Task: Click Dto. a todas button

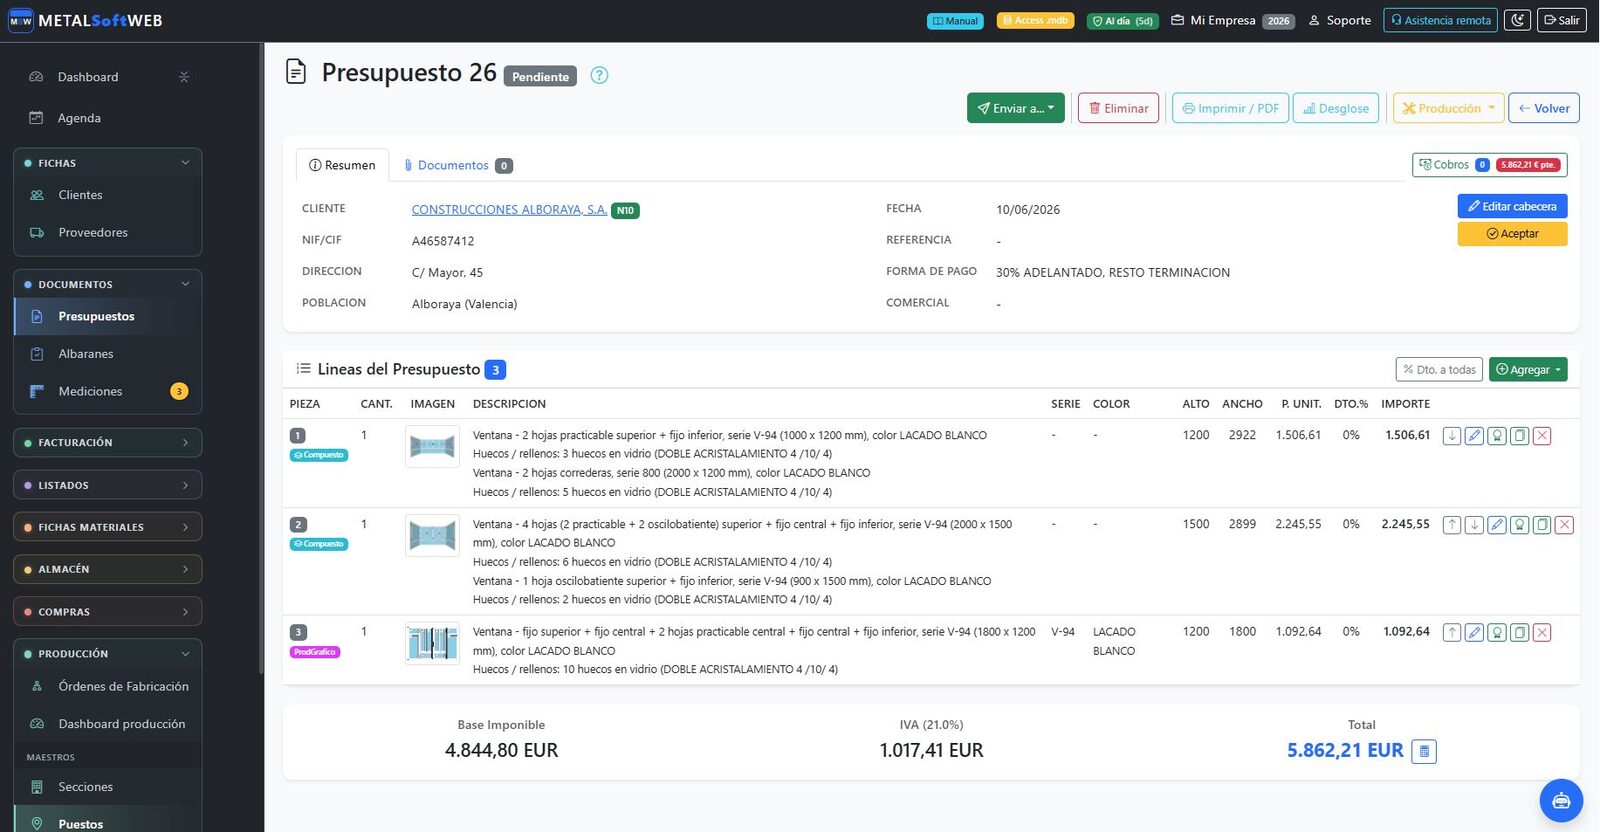Action: 1439,369
